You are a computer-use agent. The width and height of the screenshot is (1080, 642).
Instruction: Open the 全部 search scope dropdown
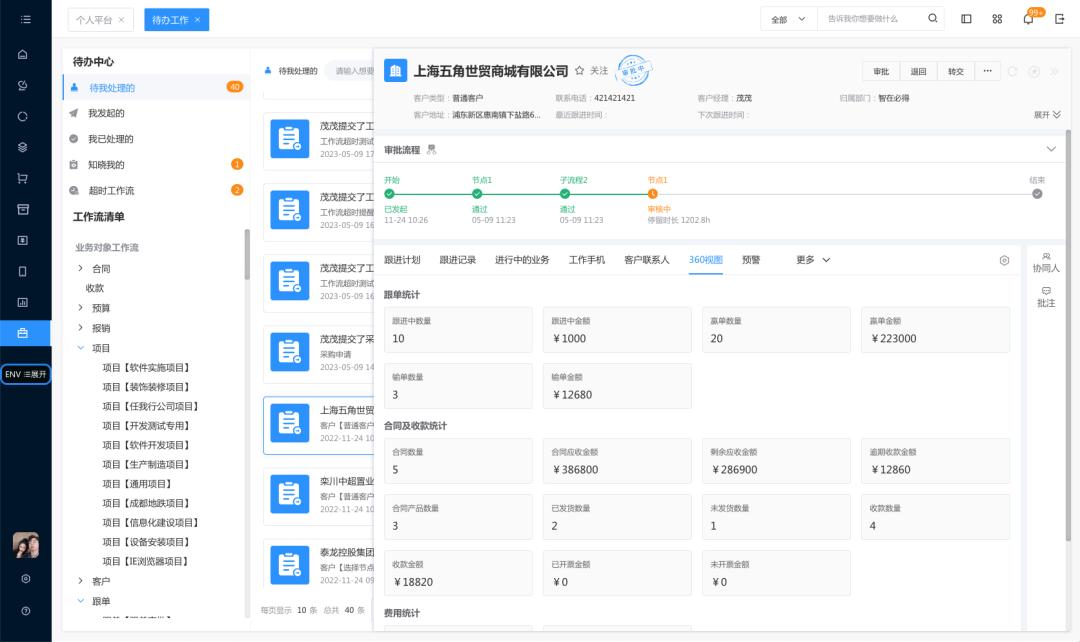(786, 18)
